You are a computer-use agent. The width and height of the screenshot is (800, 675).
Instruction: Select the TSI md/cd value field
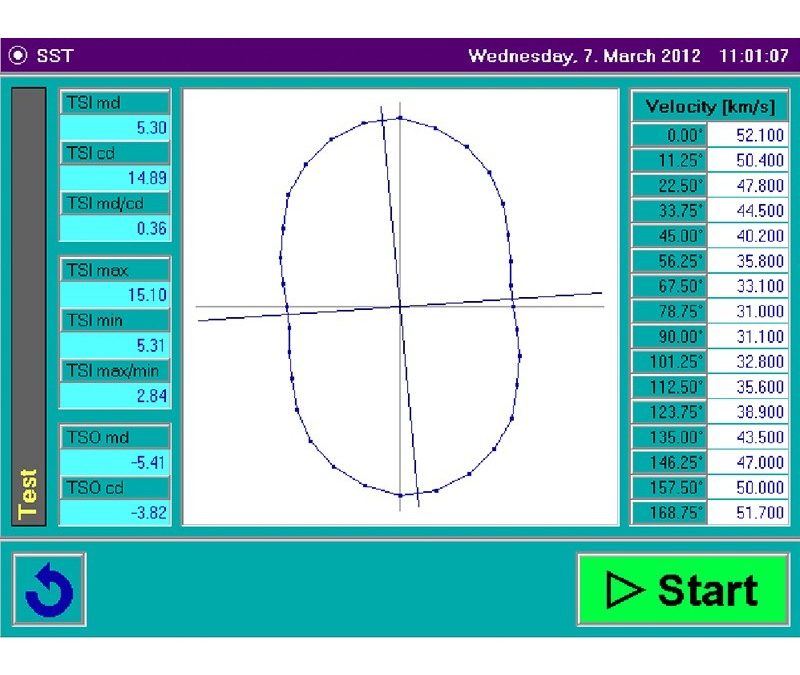115,228
